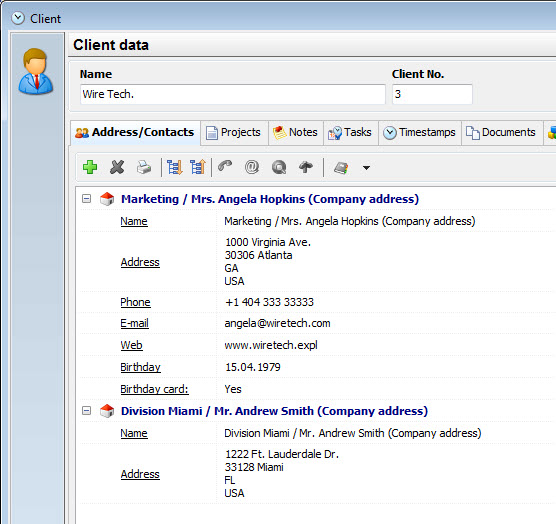Screen dimensions: 556x524
Task: Click the phone number +1 404 333 33333
Action: (269, 302)
